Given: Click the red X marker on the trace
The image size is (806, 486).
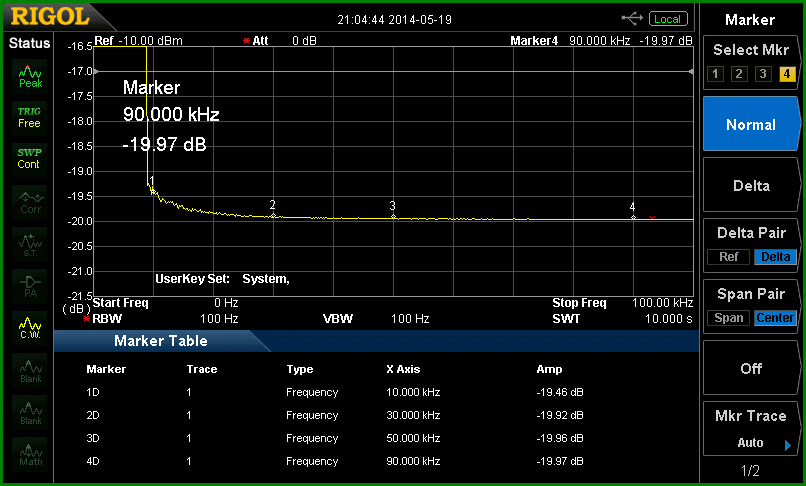Looking at the screenshot, I should [652, 218].
